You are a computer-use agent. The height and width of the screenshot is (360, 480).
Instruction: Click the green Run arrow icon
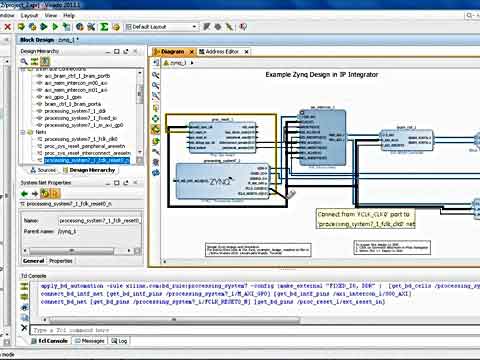coord(55,27)
